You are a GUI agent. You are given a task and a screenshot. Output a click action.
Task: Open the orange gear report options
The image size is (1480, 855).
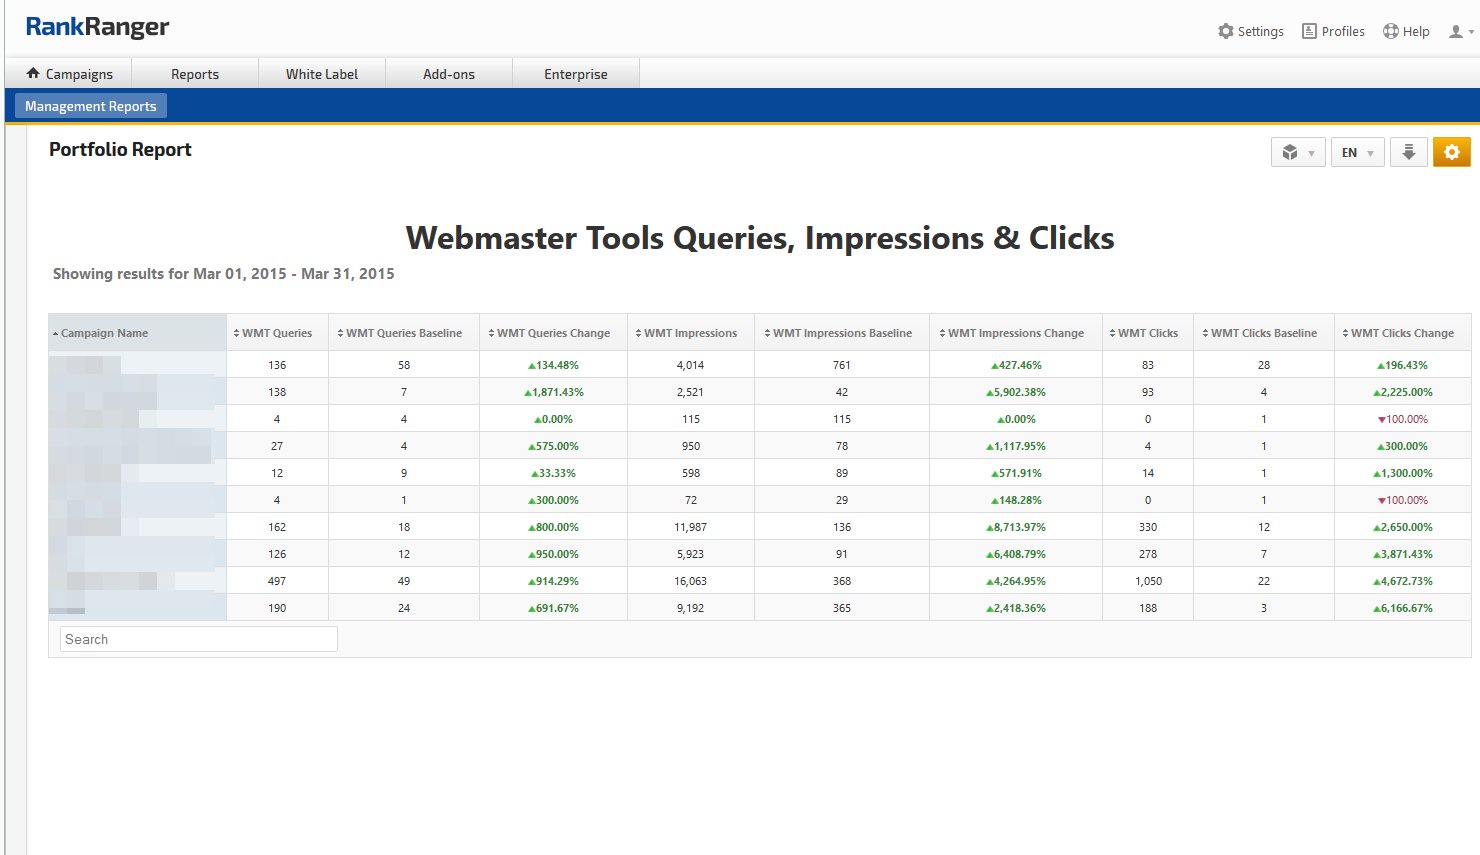[1451, 152]
